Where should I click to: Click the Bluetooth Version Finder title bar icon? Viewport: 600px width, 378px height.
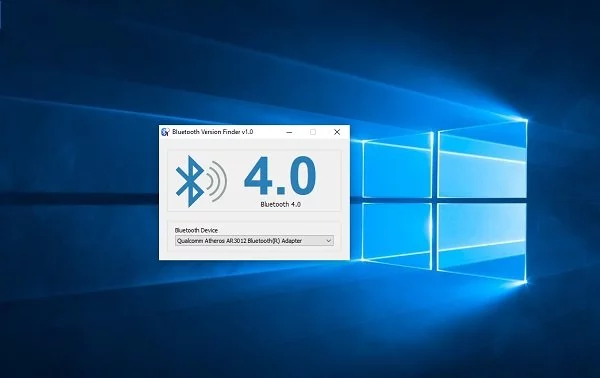click(165, 132)
